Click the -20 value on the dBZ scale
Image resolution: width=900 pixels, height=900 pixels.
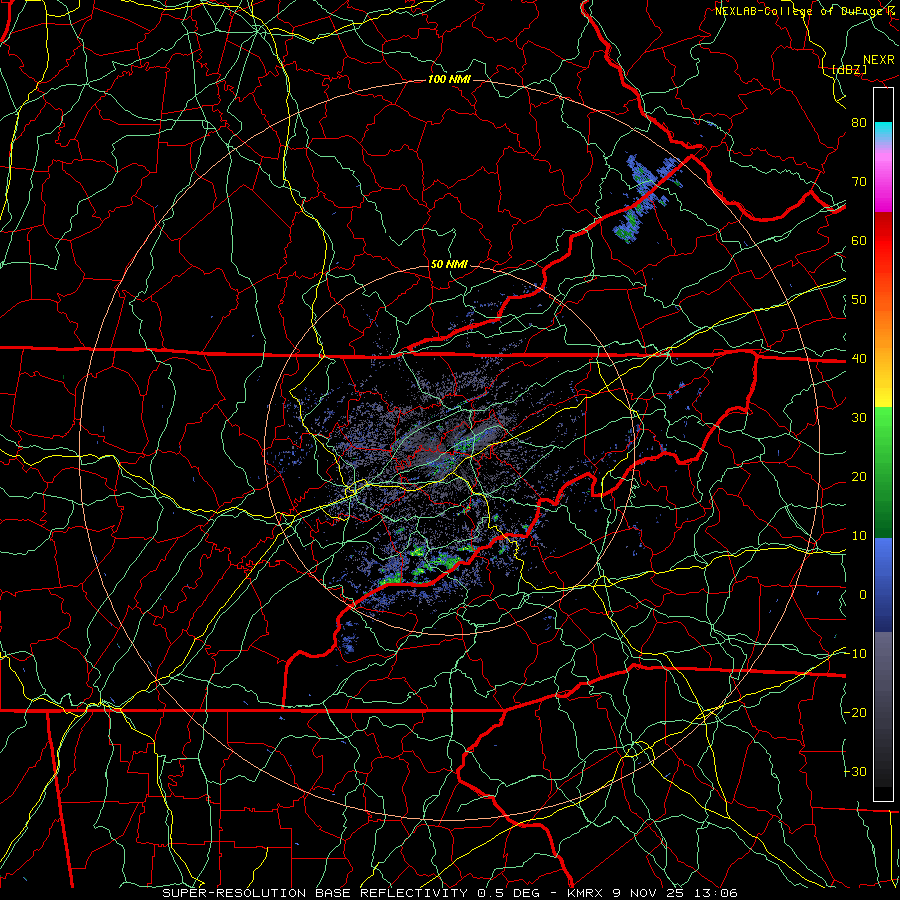[x=856, y=712]
